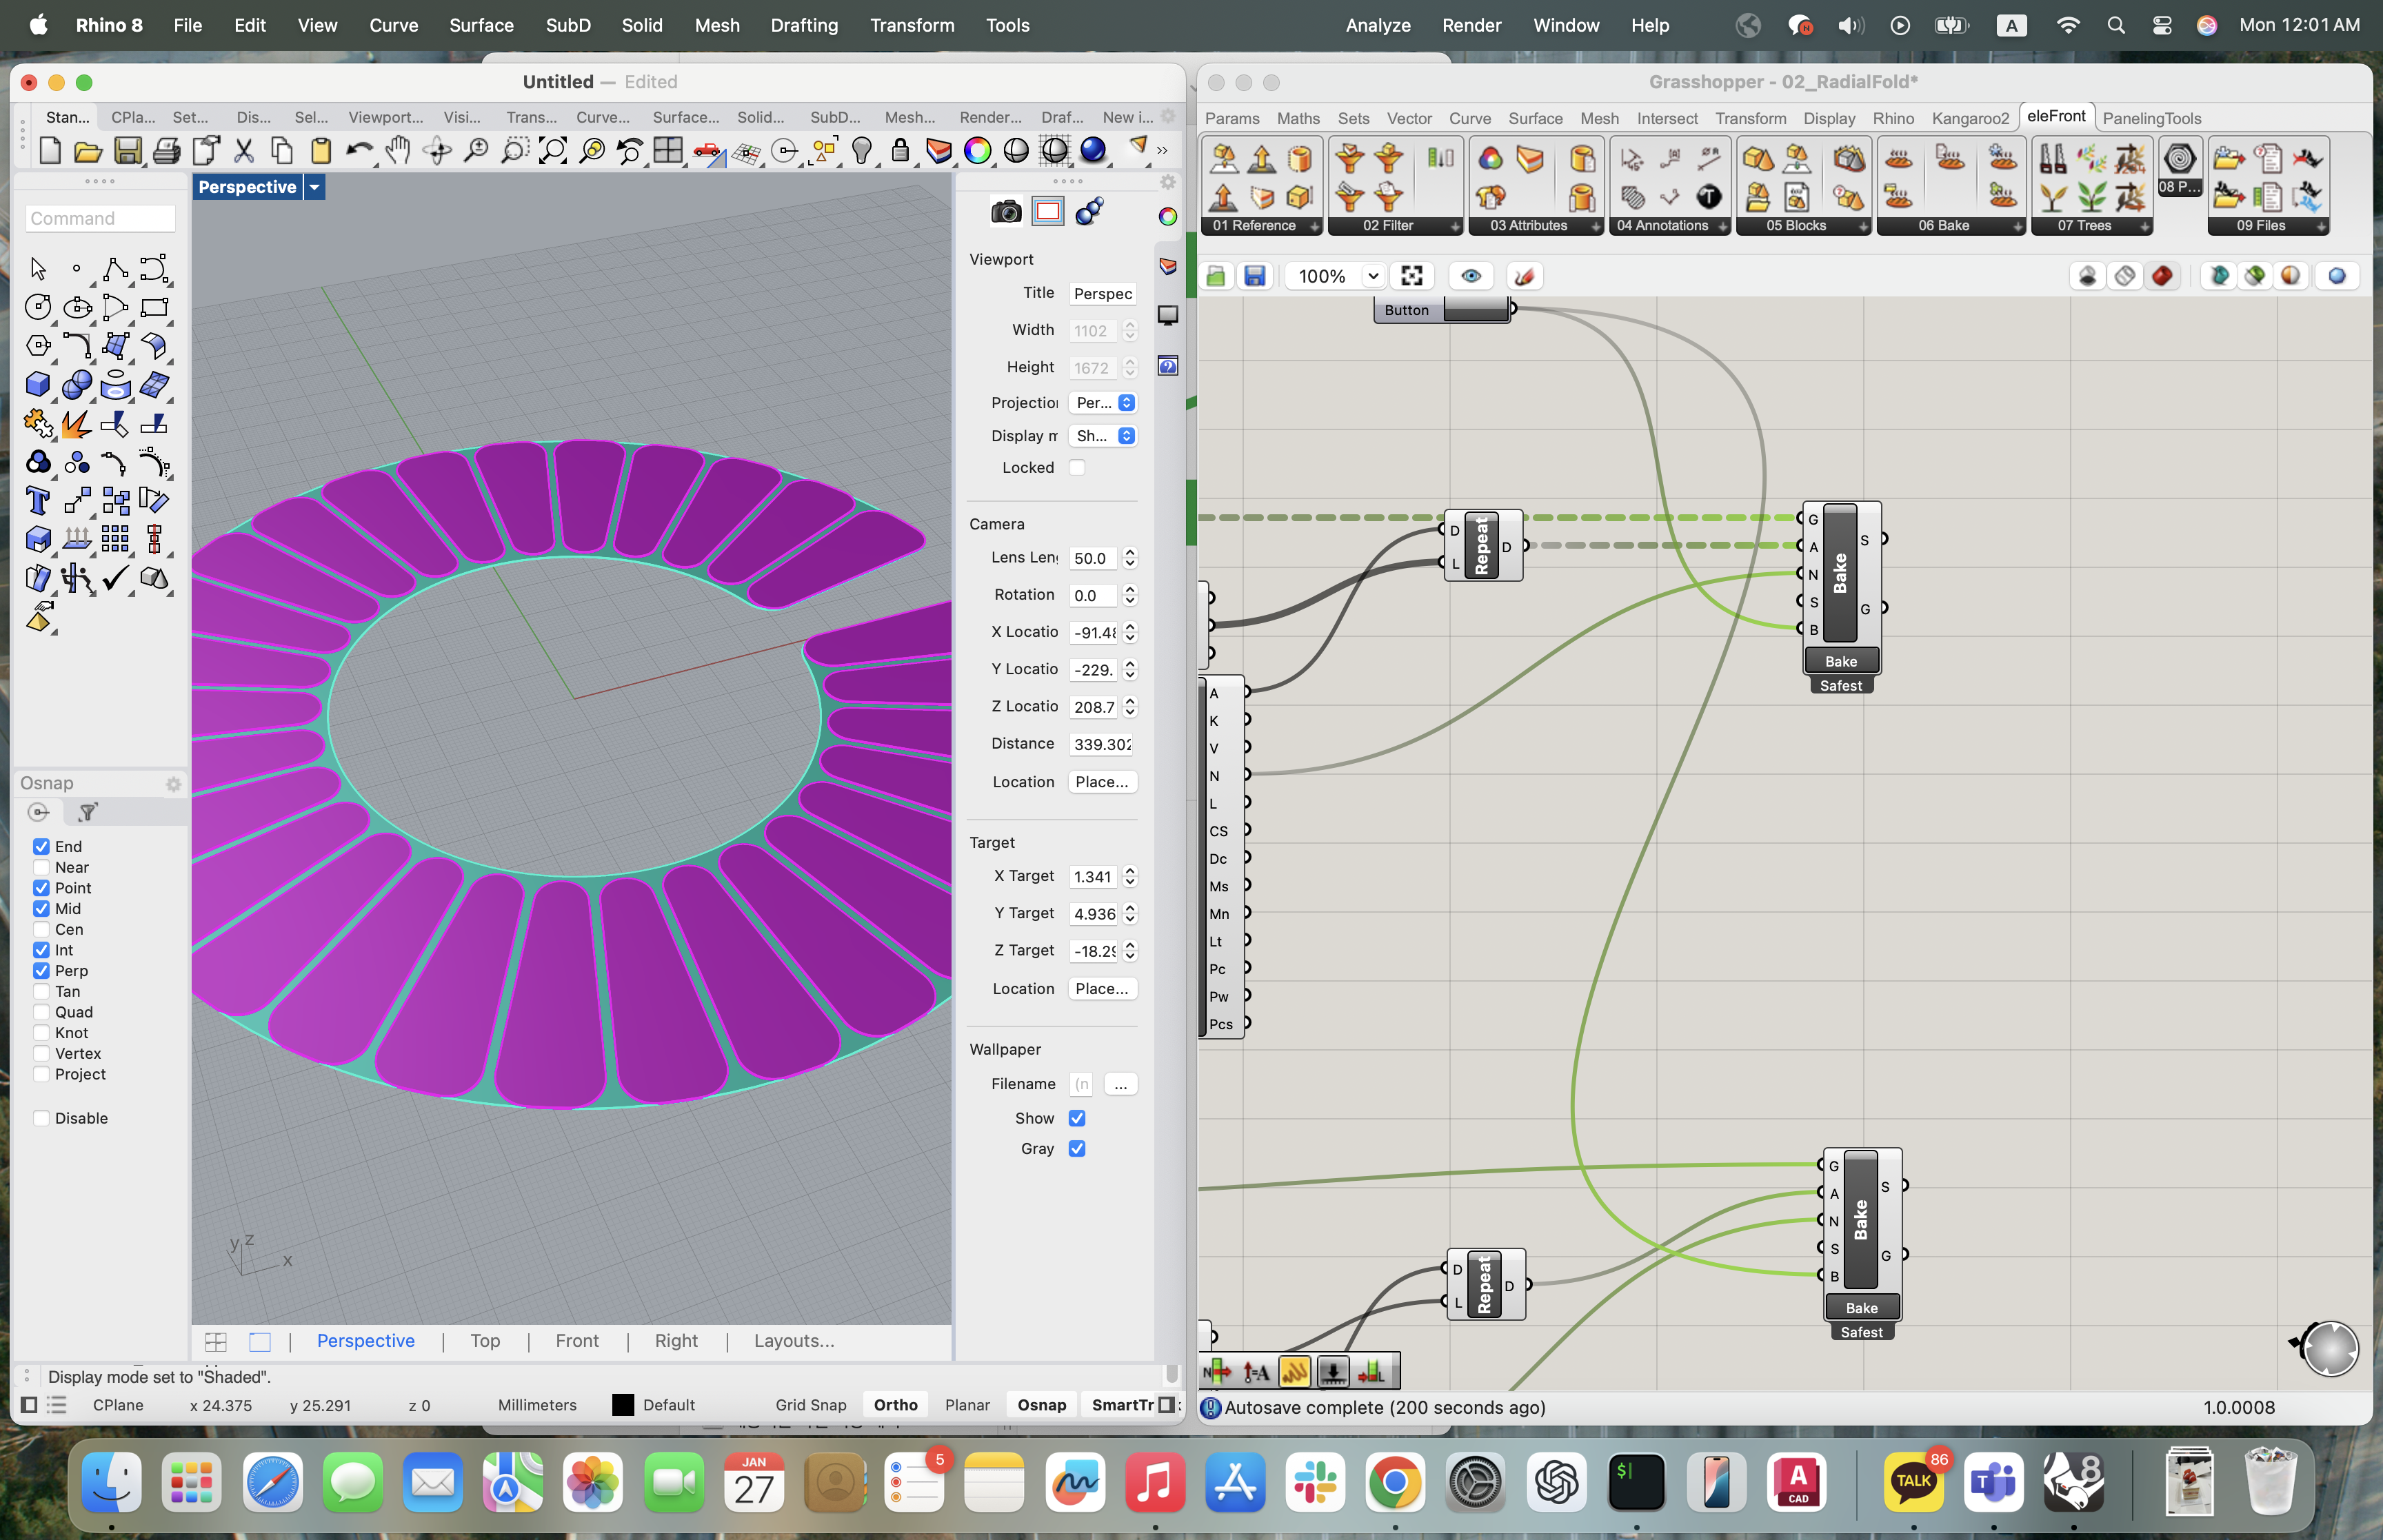The width and height of the screenshot is (2383, 1540).
Task: Click the Grasshopper preview eye icon
Action: [1470, 276]
